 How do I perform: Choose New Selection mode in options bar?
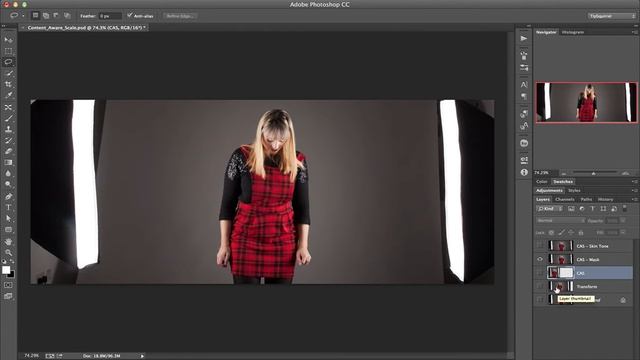36,16
